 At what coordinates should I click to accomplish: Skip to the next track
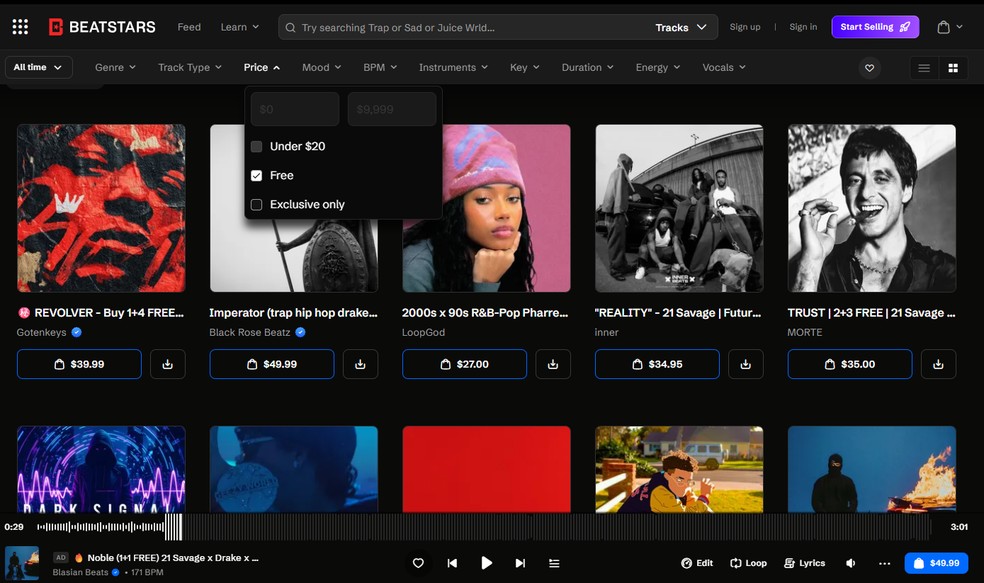[x=520, y=563]
